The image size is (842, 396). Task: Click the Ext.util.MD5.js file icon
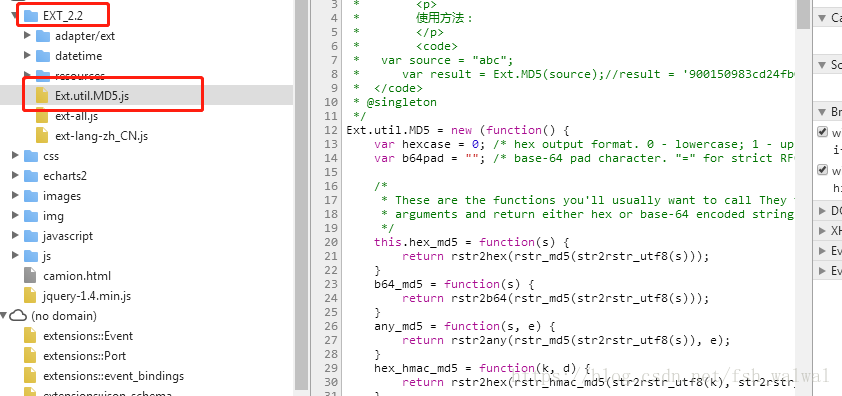(x=42, y=96)
